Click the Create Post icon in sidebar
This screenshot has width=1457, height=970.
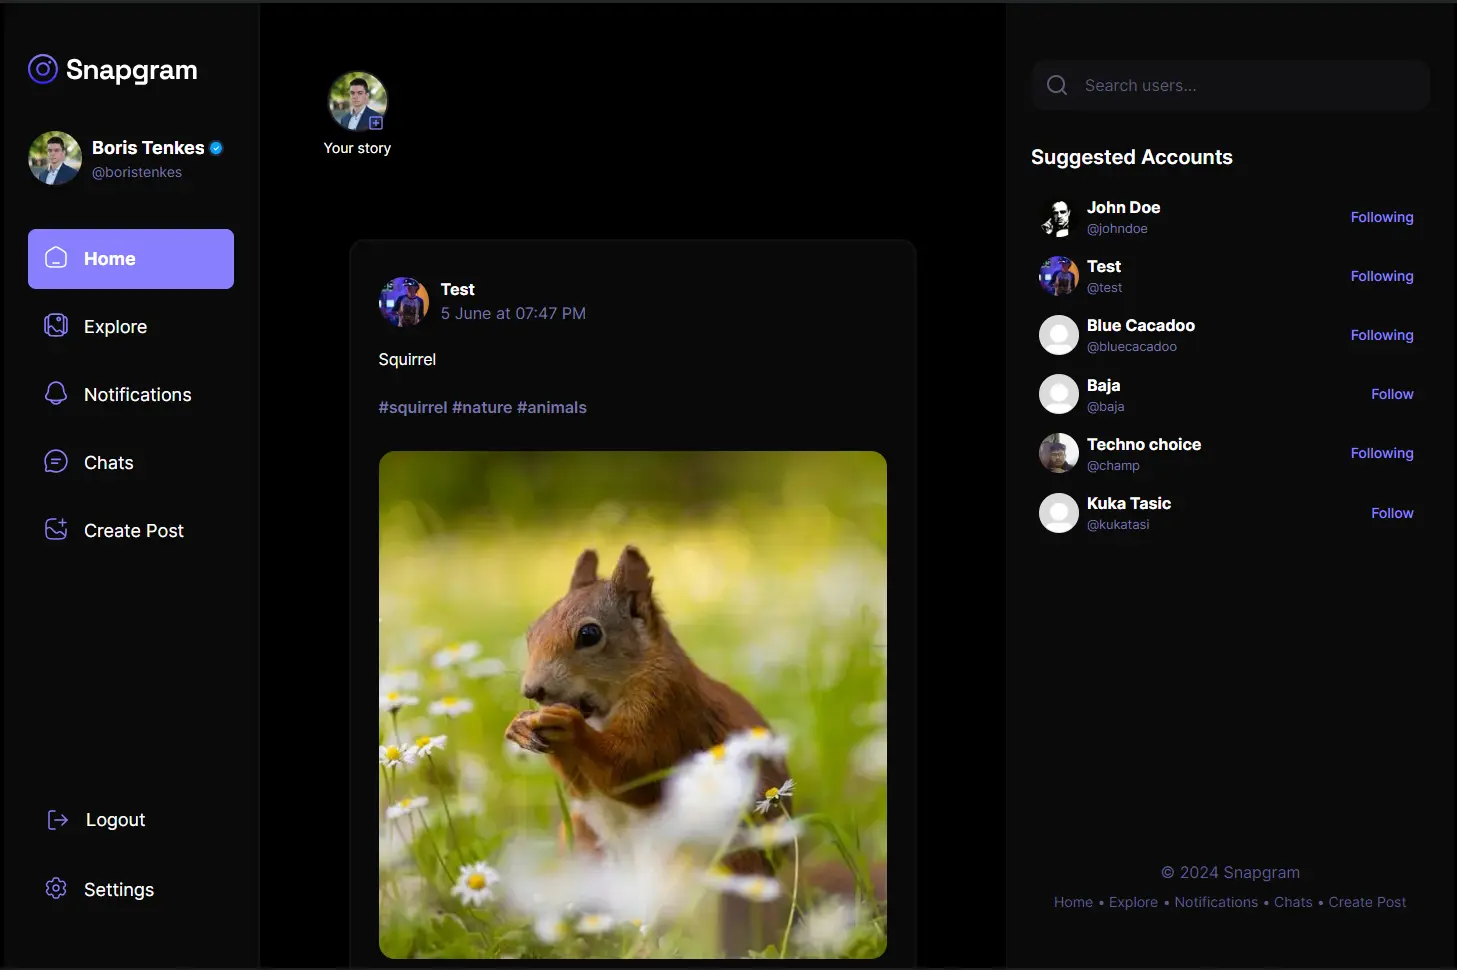[56, 529]
